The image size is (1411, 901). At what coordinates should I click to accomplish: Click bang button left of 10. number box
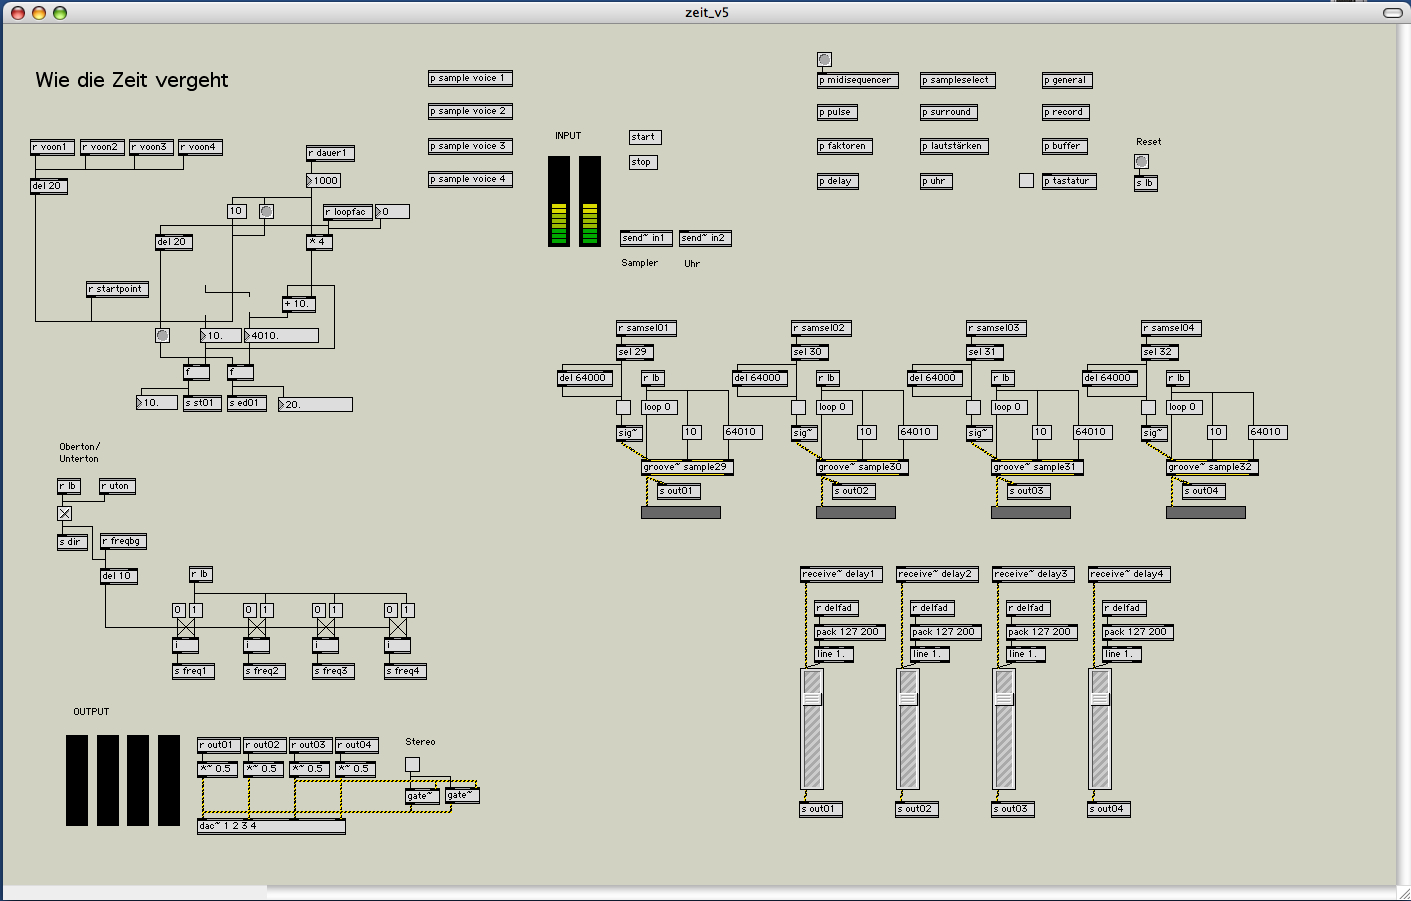coord(162,336)
